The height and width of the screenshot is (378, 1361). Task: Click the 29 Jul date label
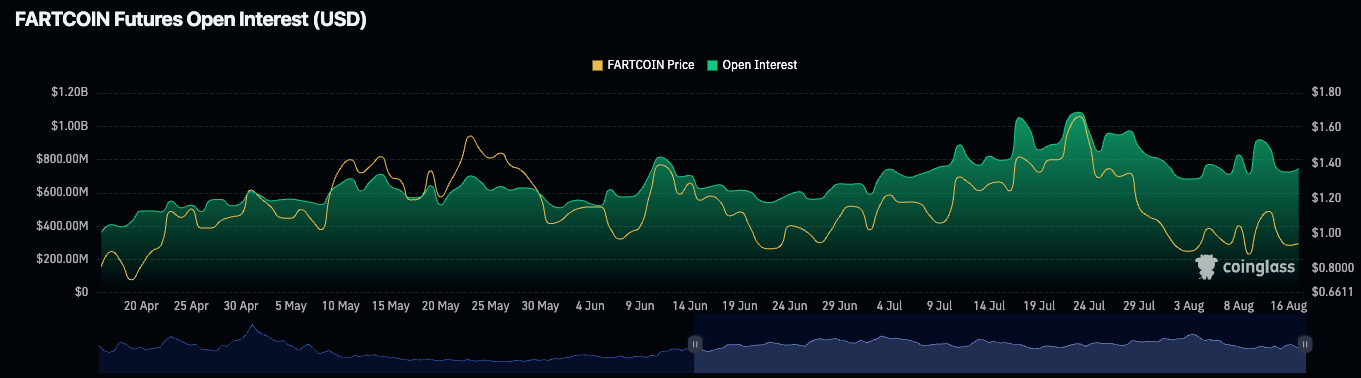1140,306
